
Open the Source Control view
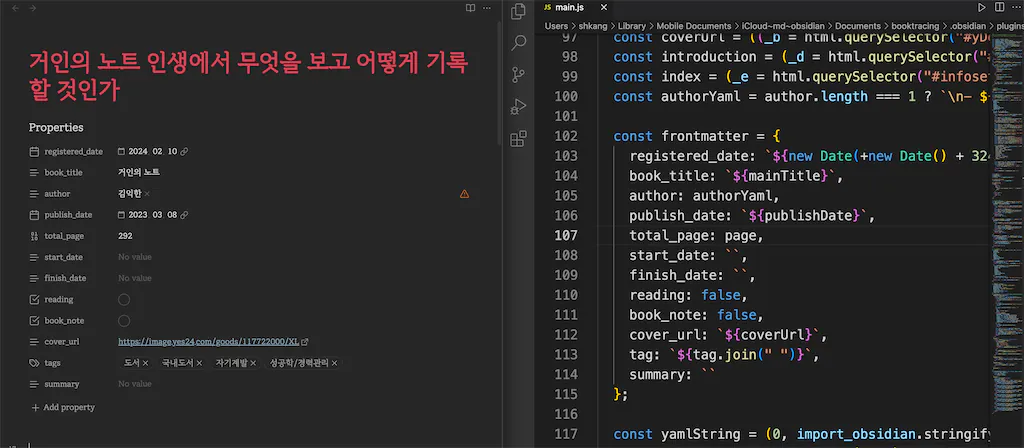tap(518, 74)
